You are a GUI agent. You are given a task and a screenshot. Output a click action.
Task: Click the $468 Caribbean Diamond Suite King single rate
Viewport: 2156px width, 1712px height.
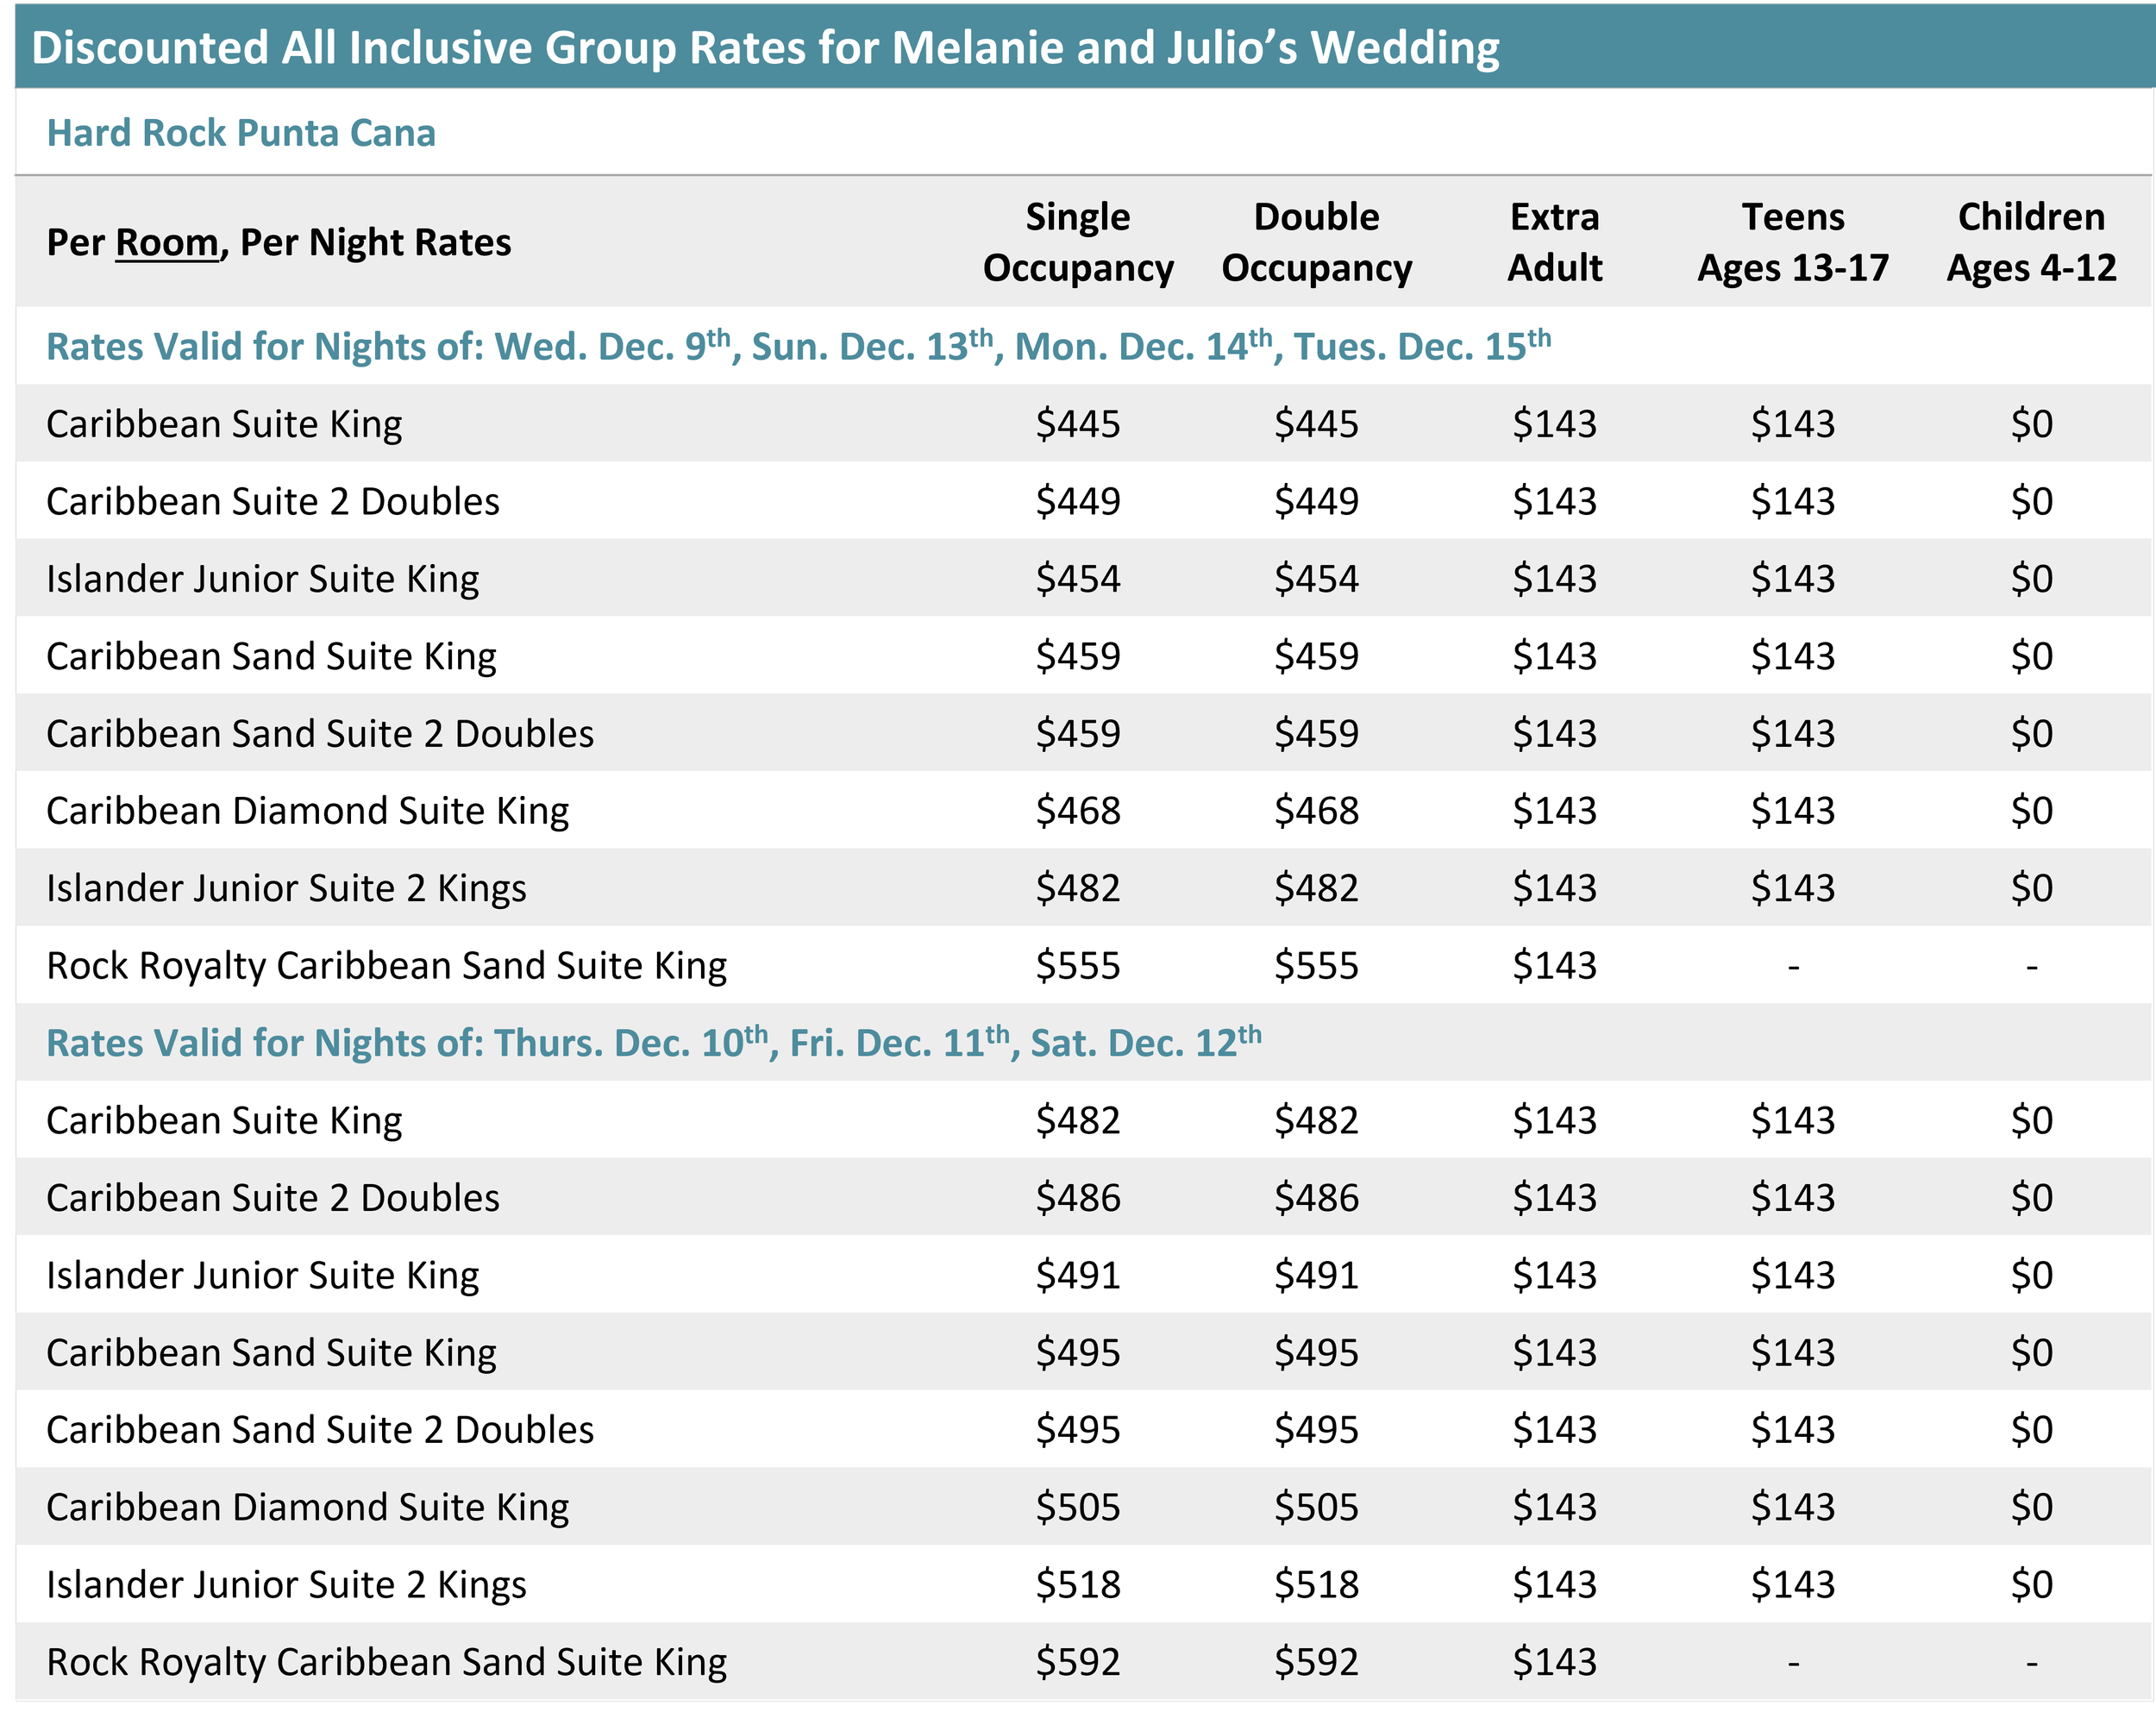pos(1077,810)
